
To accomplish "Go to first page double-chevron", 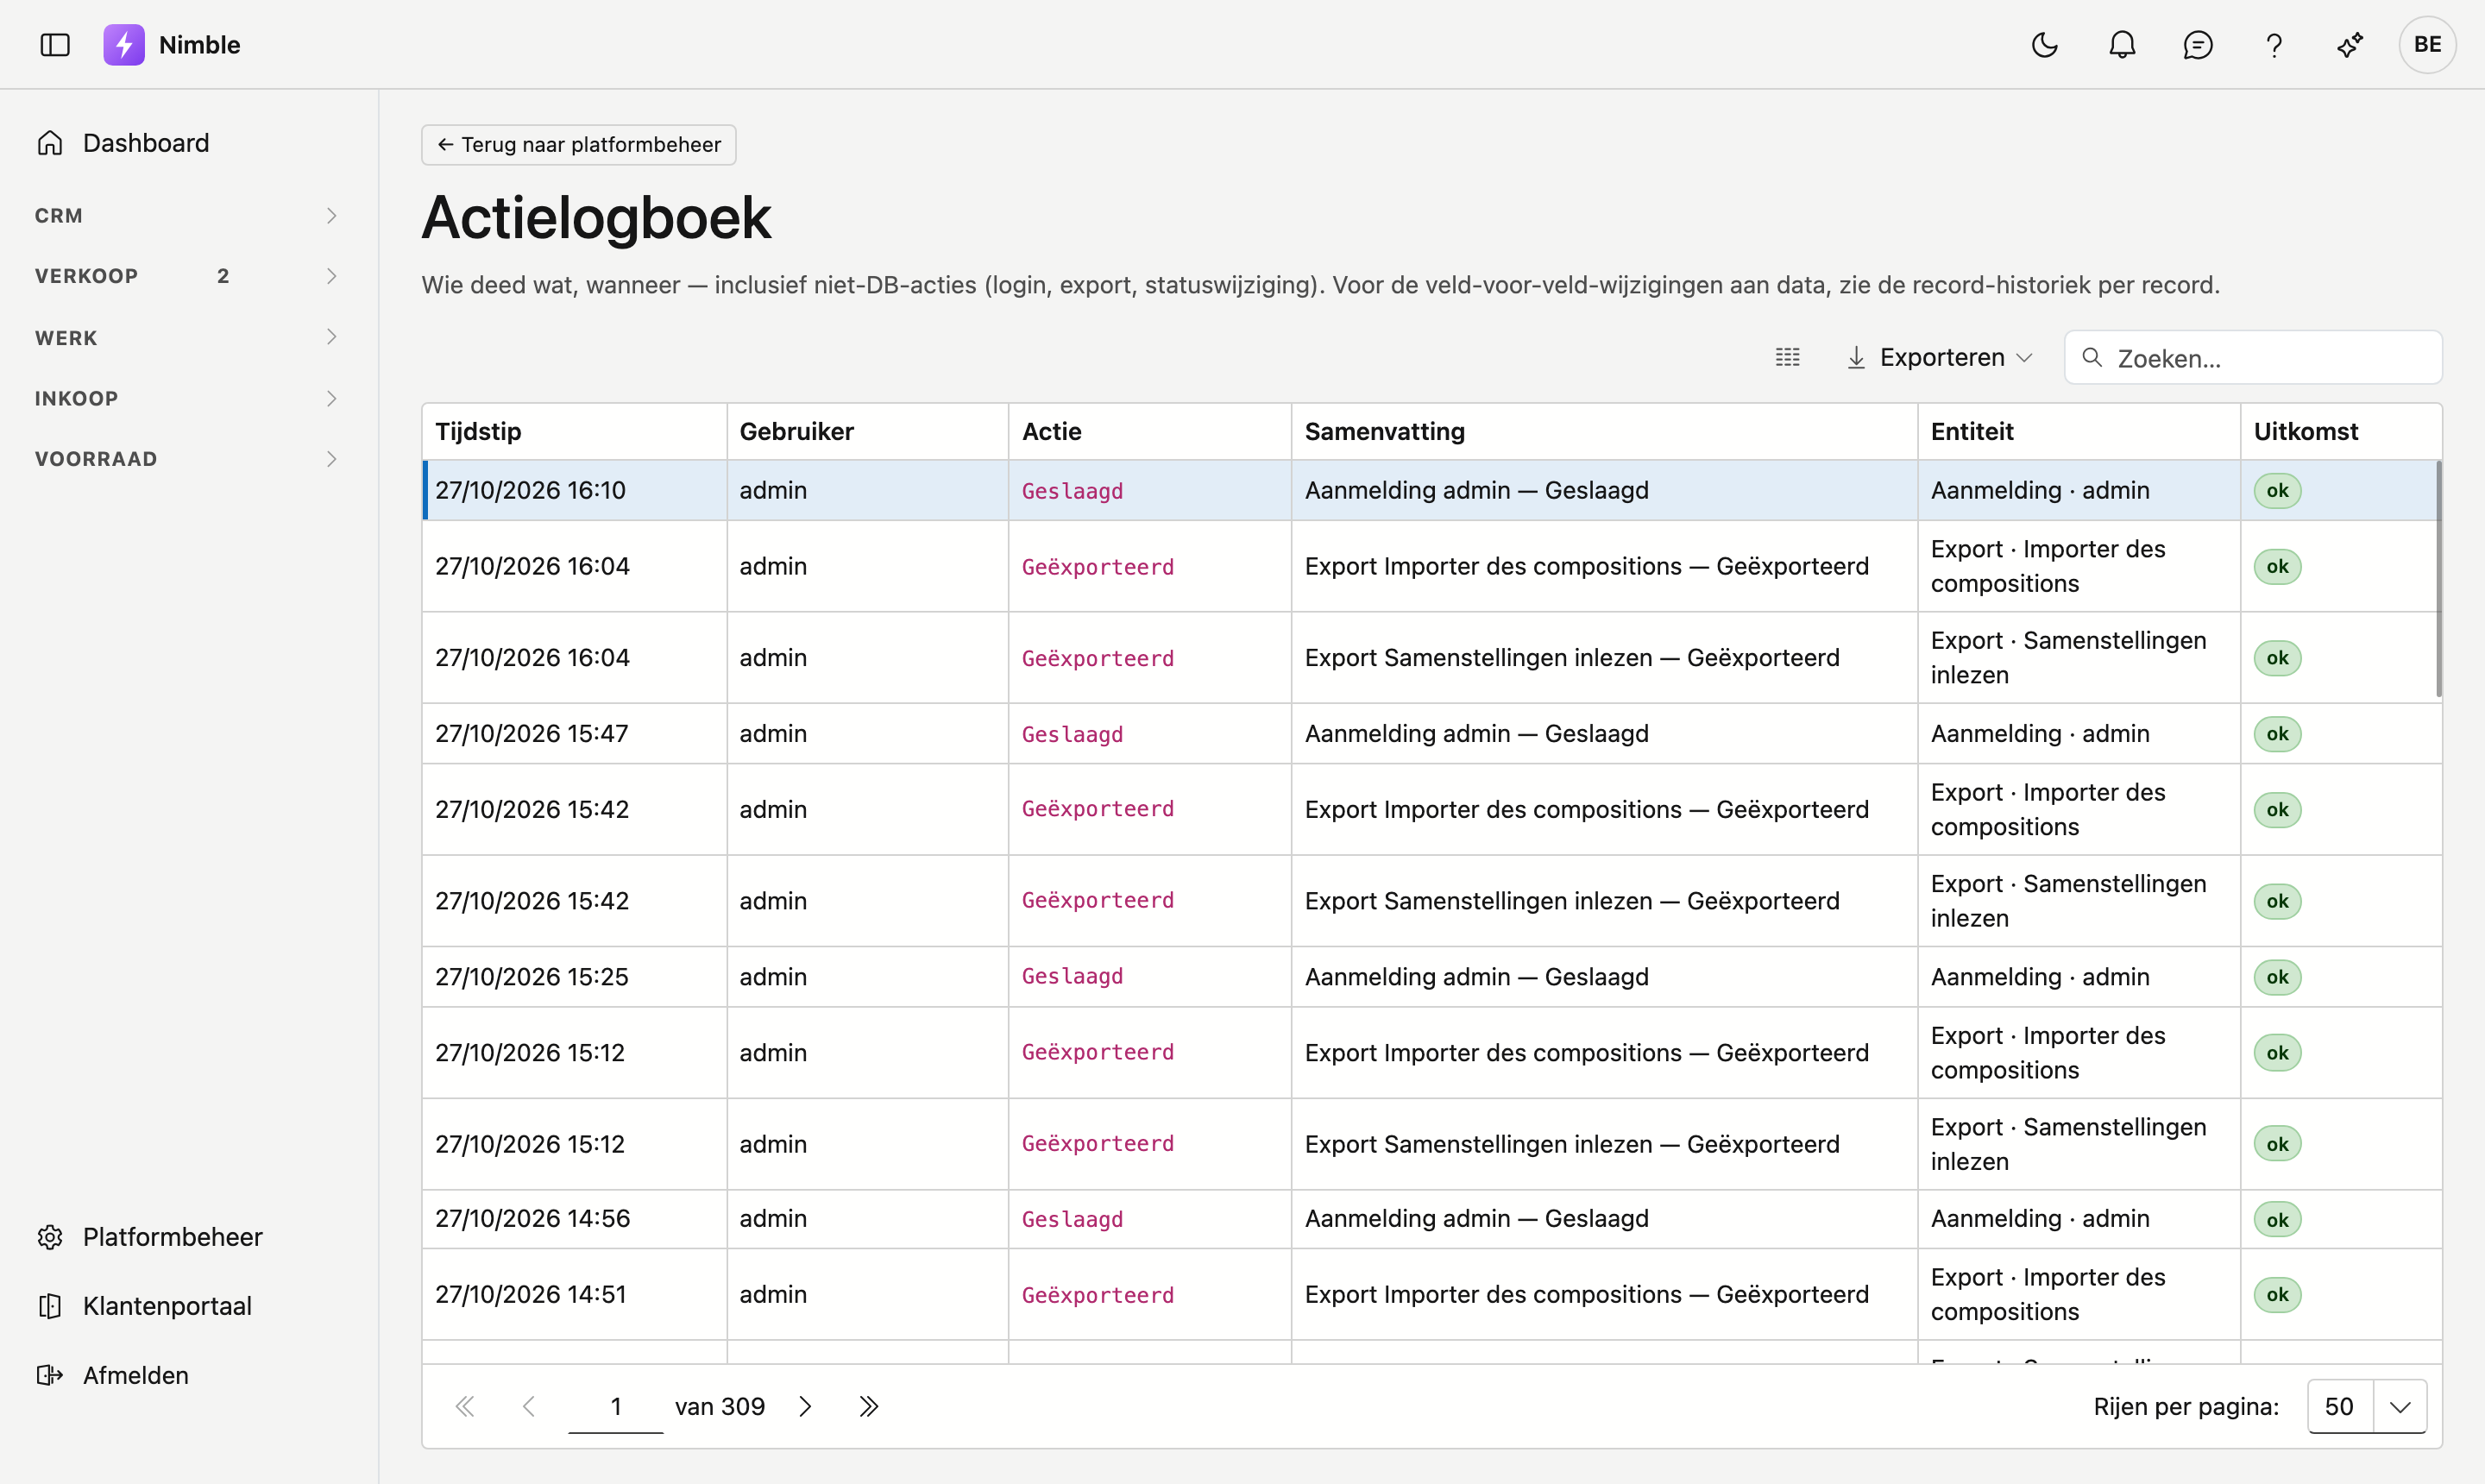I will pyautogui.click(x=464, y=1406).
